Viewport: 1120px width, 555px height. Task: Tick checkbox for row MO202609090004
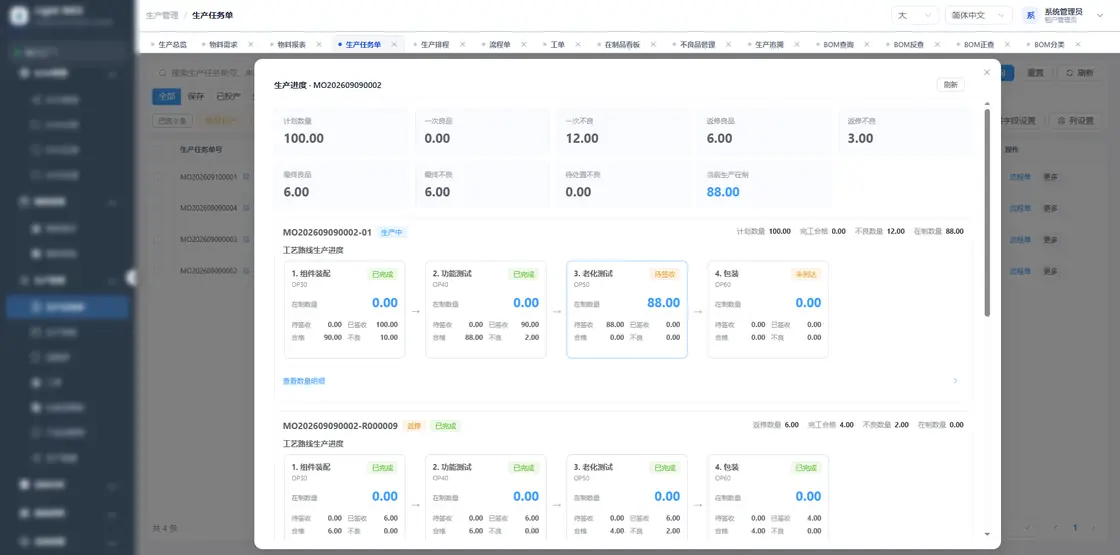point(161,208)
